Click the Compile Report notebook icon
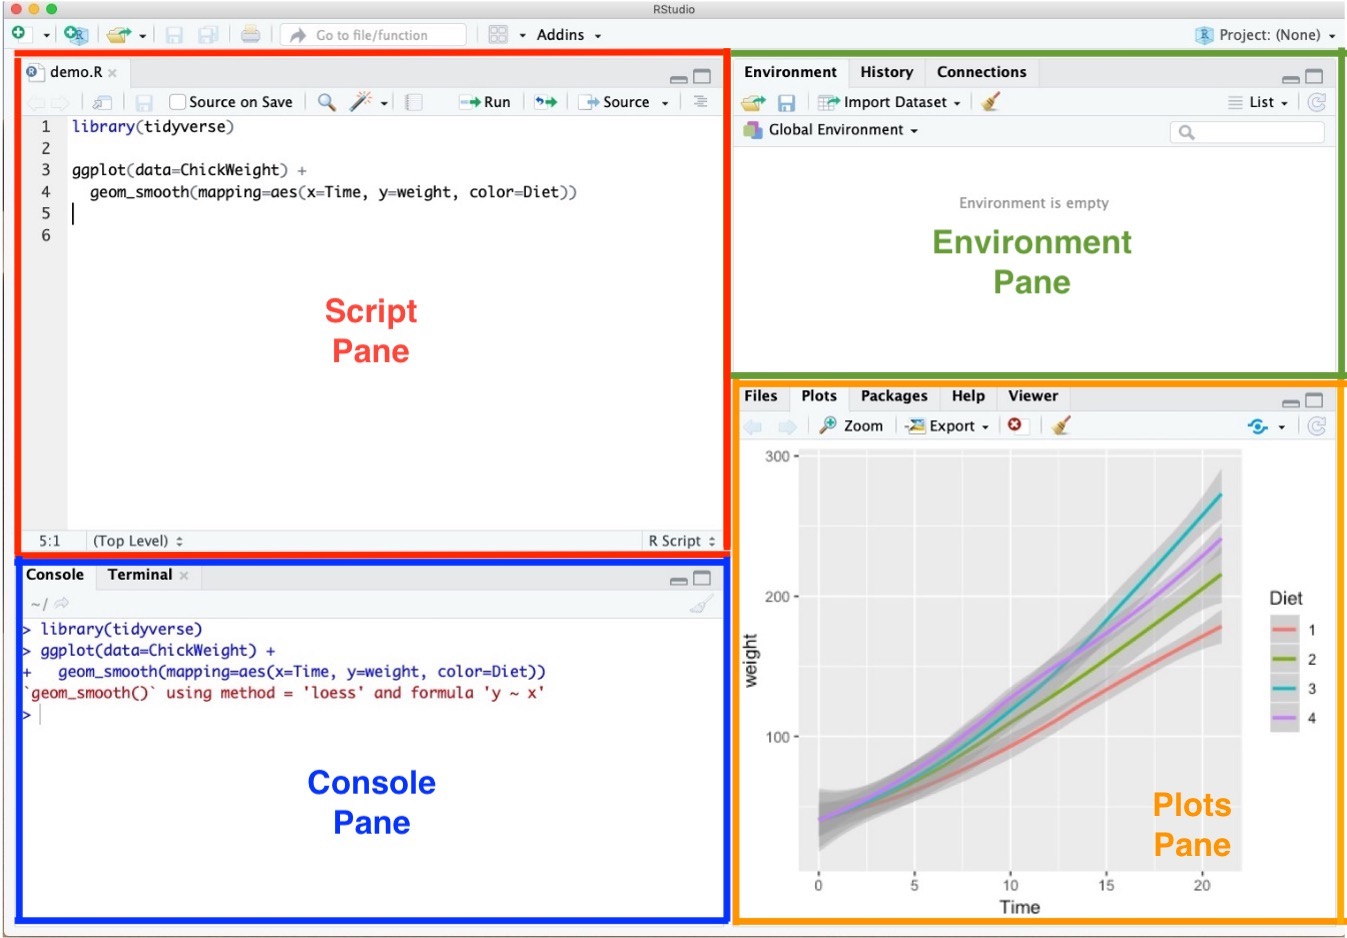Image resolution: width=1347 pixels, height=938 pixels. (414, 102)
